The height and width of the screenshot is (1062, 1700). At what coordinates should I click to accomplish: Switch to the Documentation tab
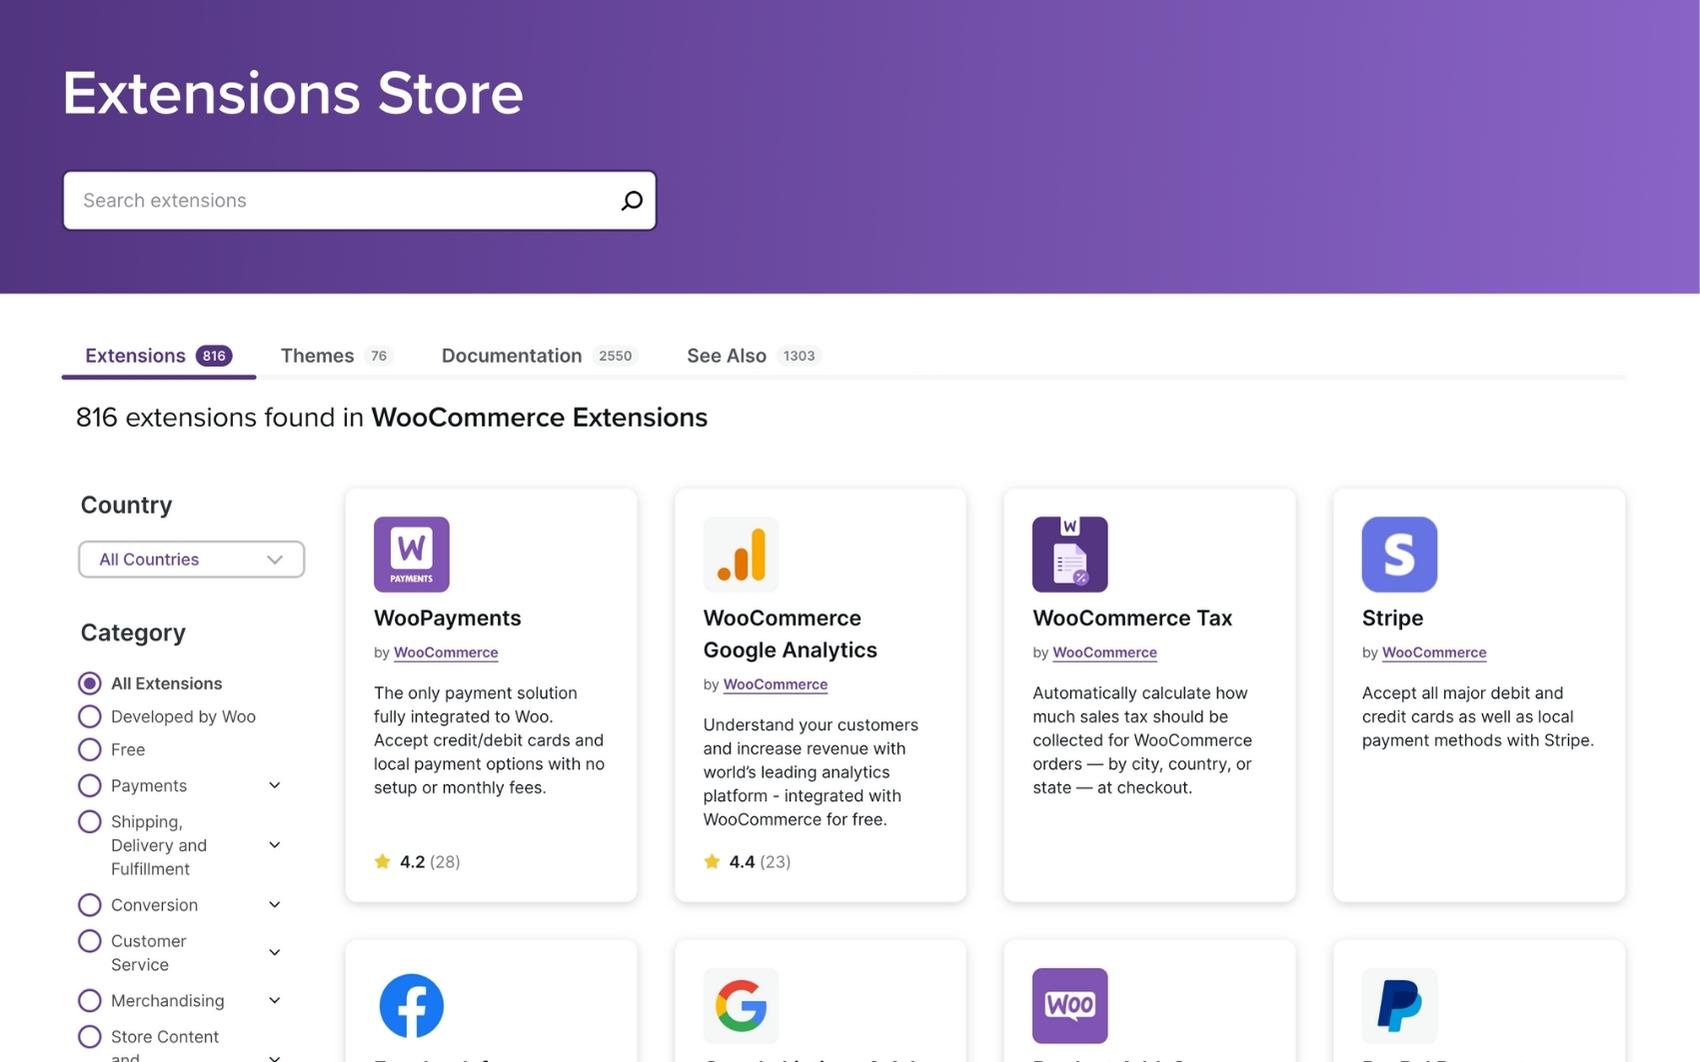point(511,356)
